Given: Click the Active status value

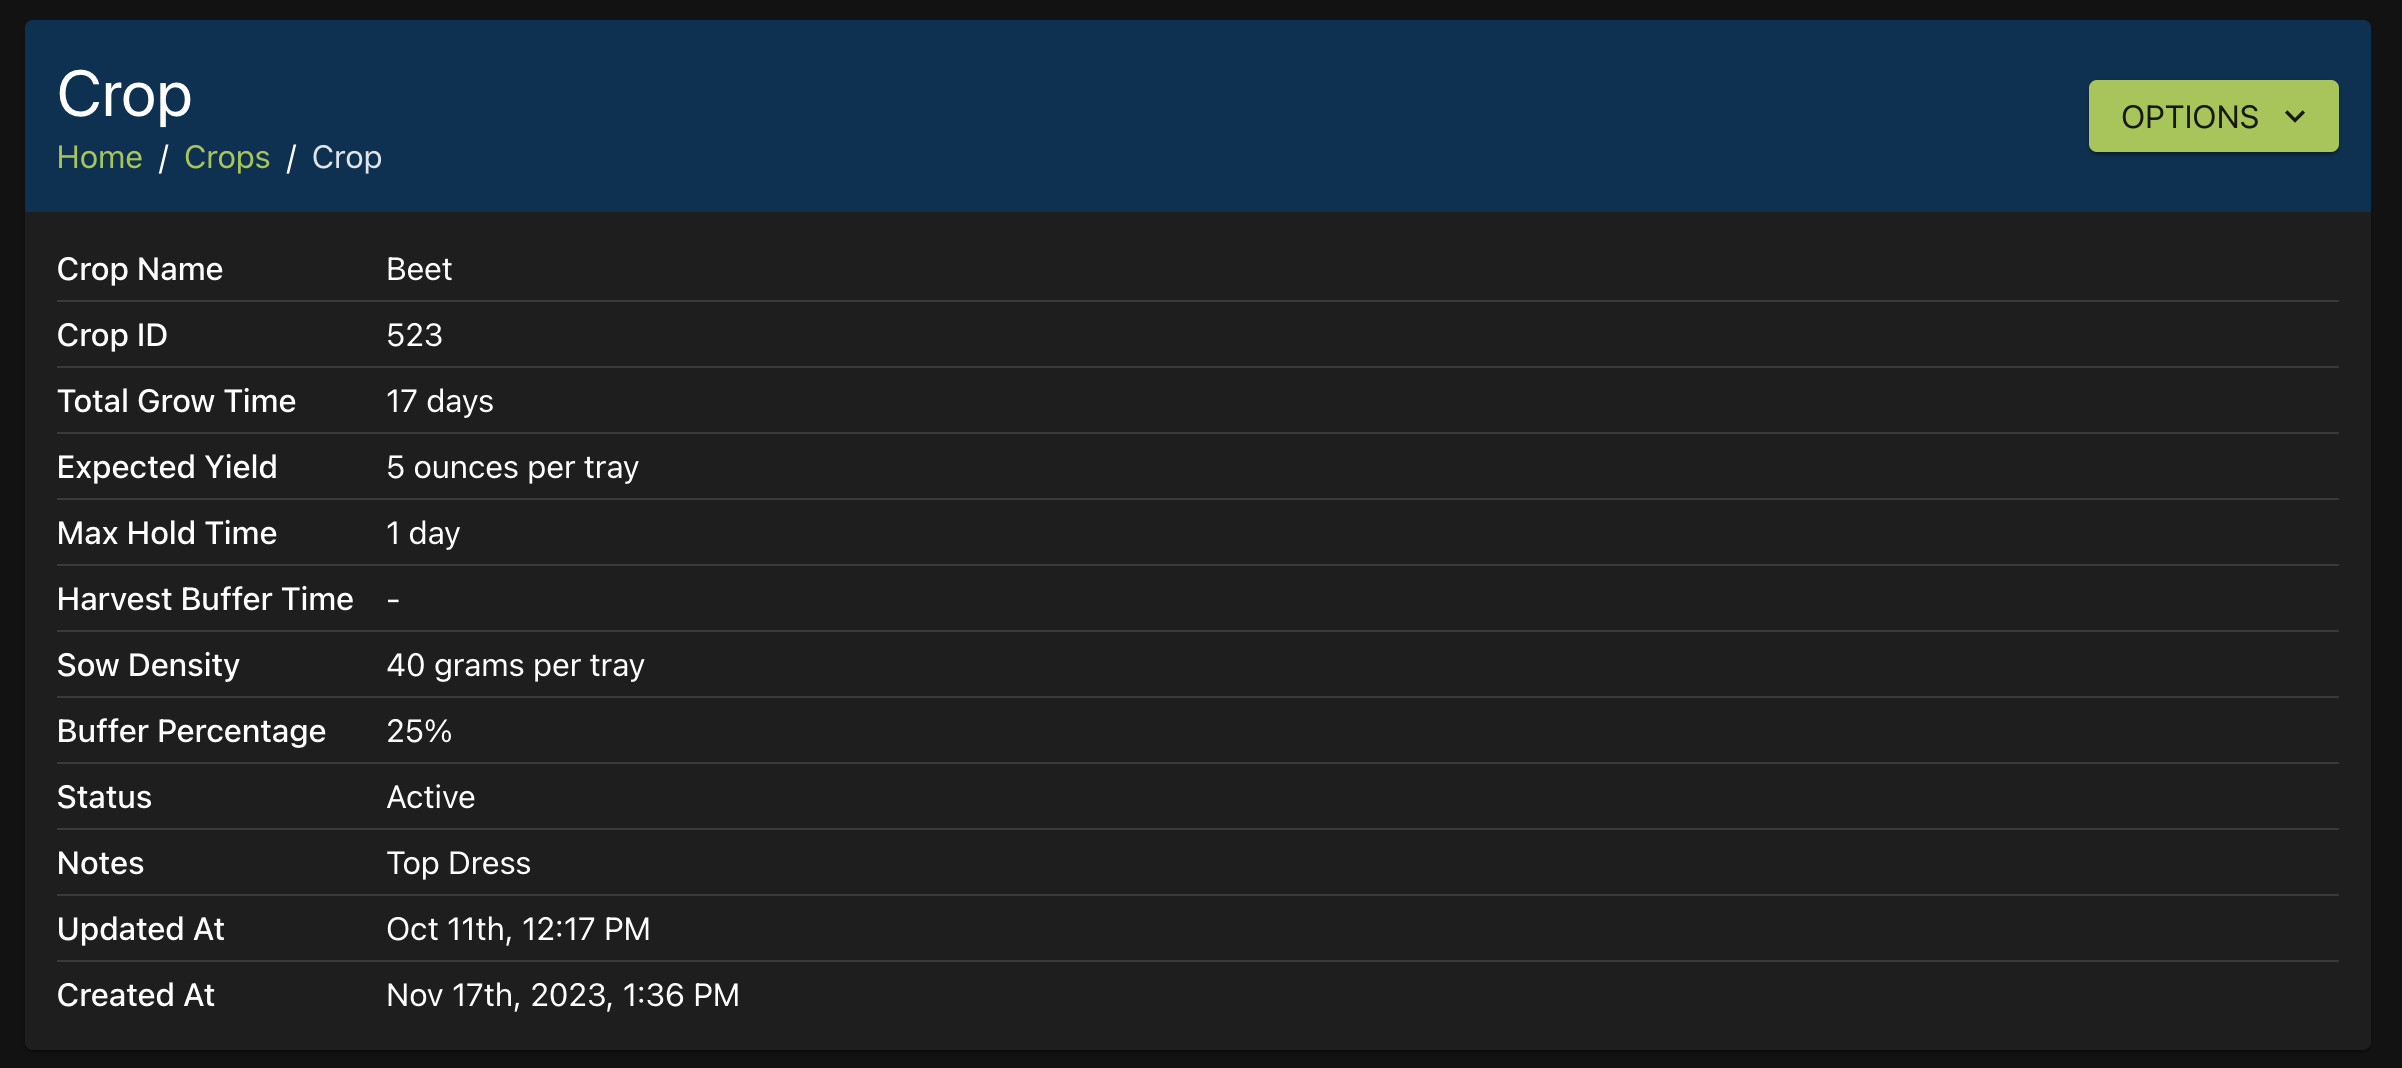Looking at the screenshot, I should pos(431,797).
